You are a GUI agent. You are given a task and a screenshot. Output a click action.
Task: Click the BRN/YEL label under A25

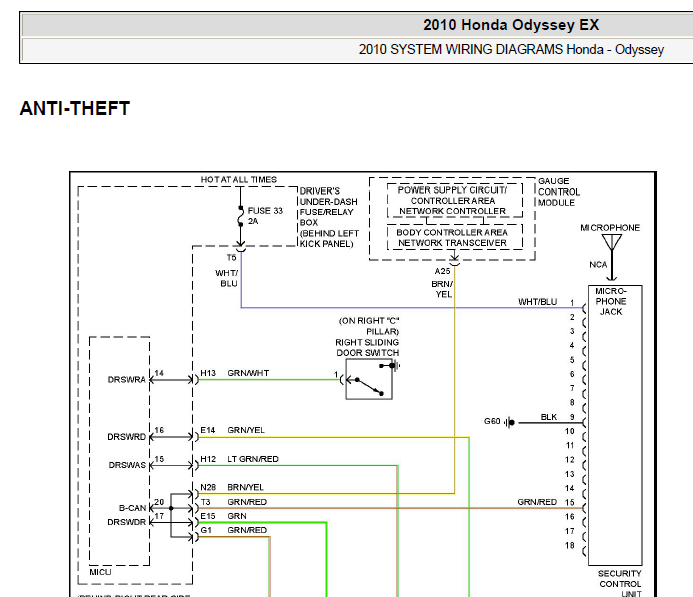[x=442, y=289]
